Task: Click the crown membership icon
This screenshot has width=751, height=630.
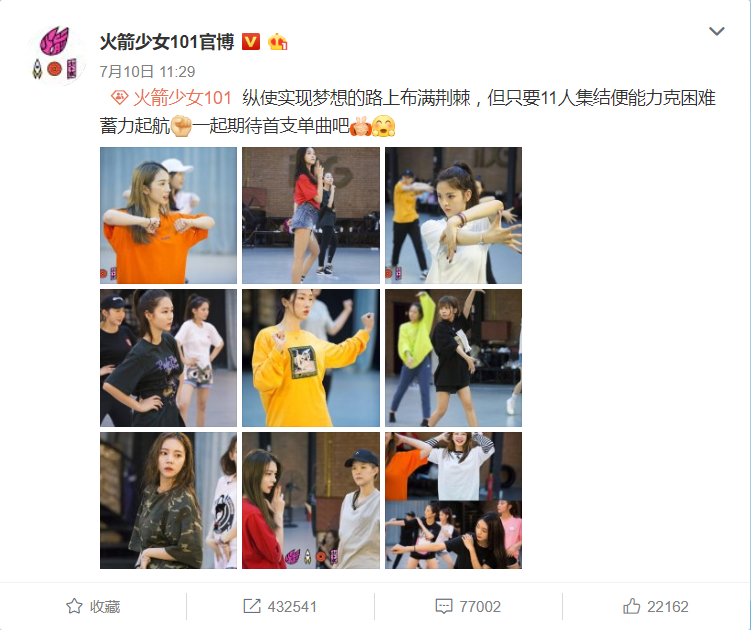Action: tap(277, 42)
